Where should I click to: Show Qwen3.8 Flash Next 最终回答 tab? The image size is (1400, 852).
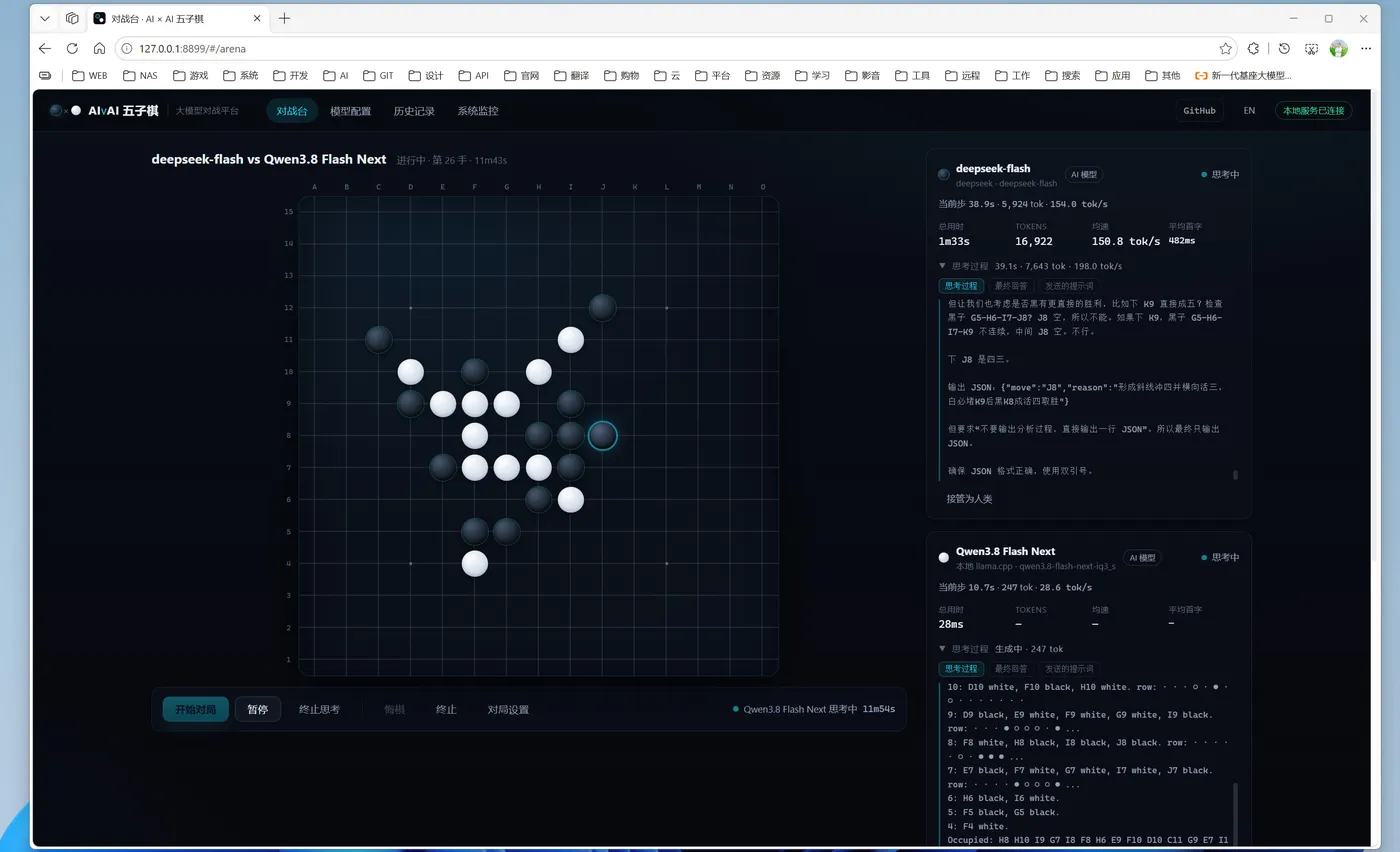coord(1011,669)
